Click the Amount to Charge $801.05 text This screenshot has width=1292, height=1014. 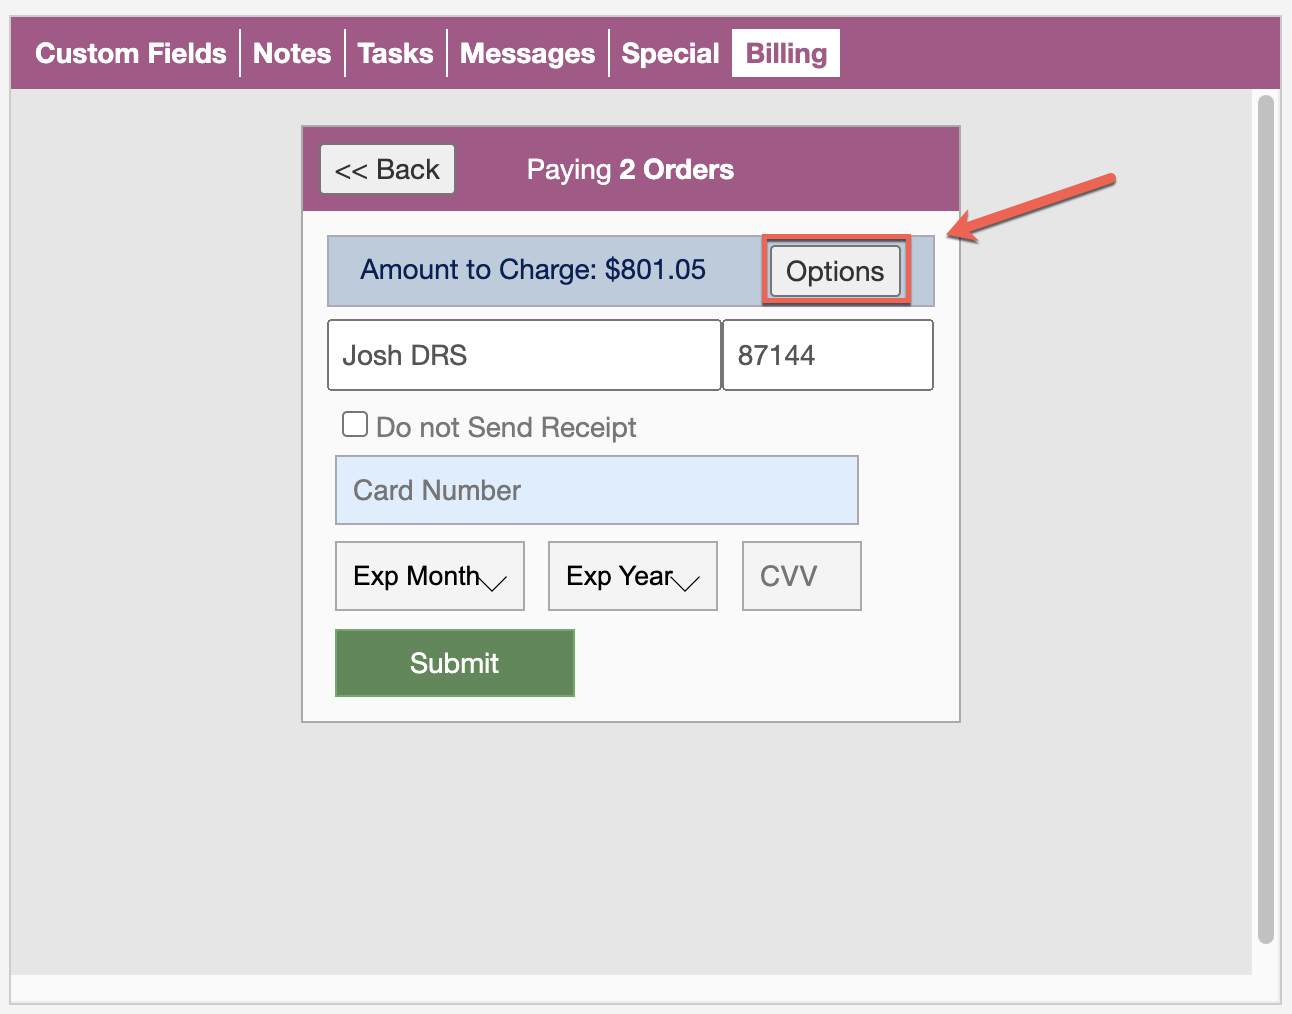click(533, 270)
